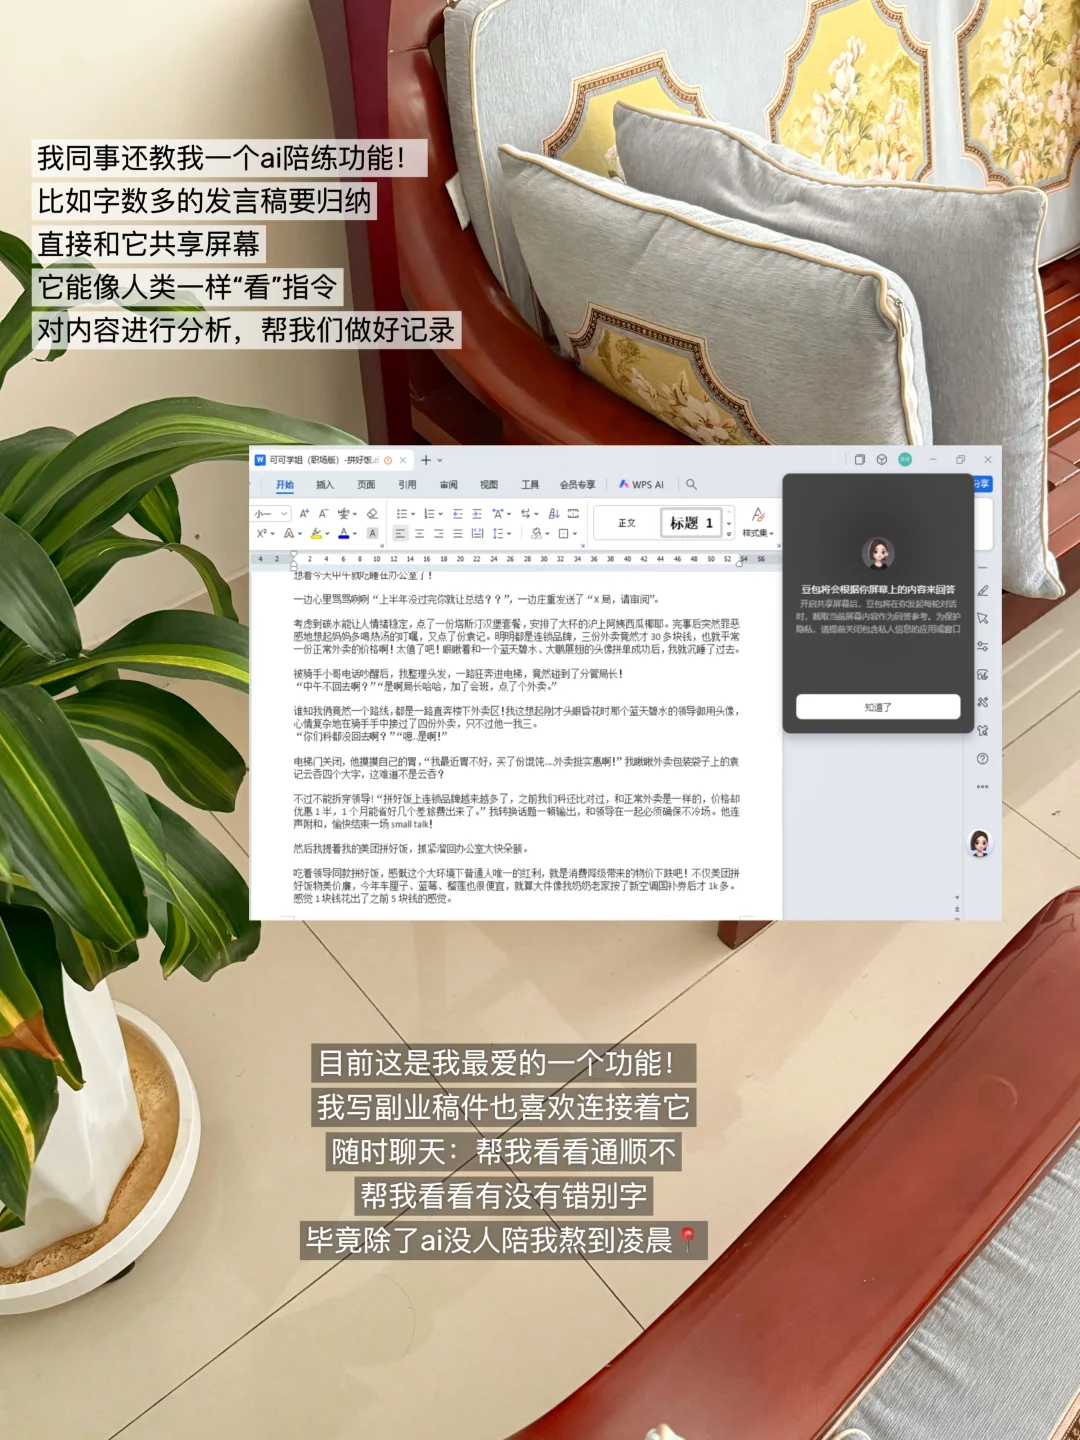Click the blue 分享 share button

(x=982, y=484)
